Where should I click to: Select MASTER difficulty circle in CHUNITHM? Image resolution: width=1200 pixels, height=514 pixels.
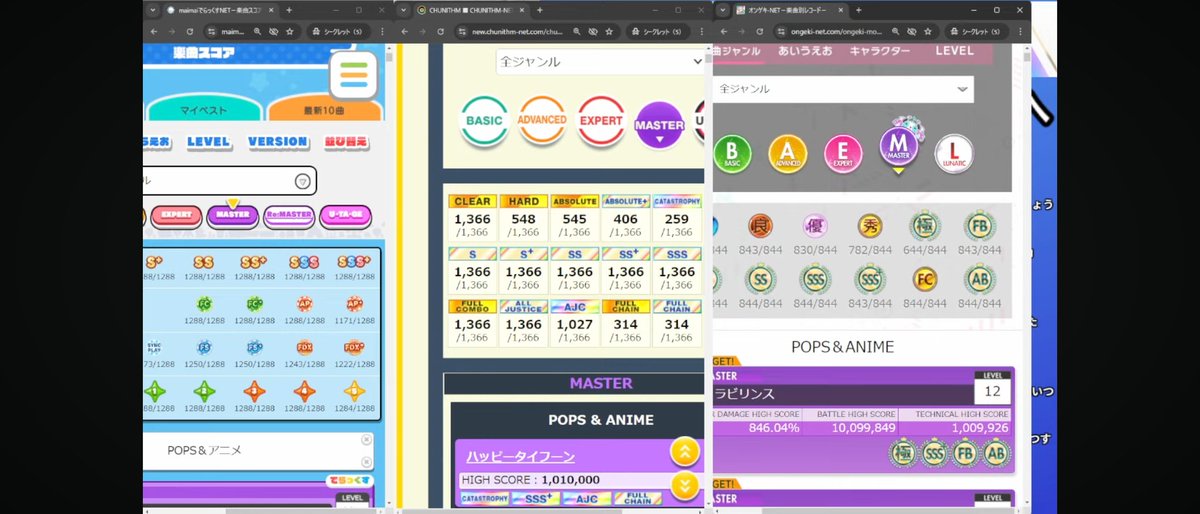(x=659, y=126)
